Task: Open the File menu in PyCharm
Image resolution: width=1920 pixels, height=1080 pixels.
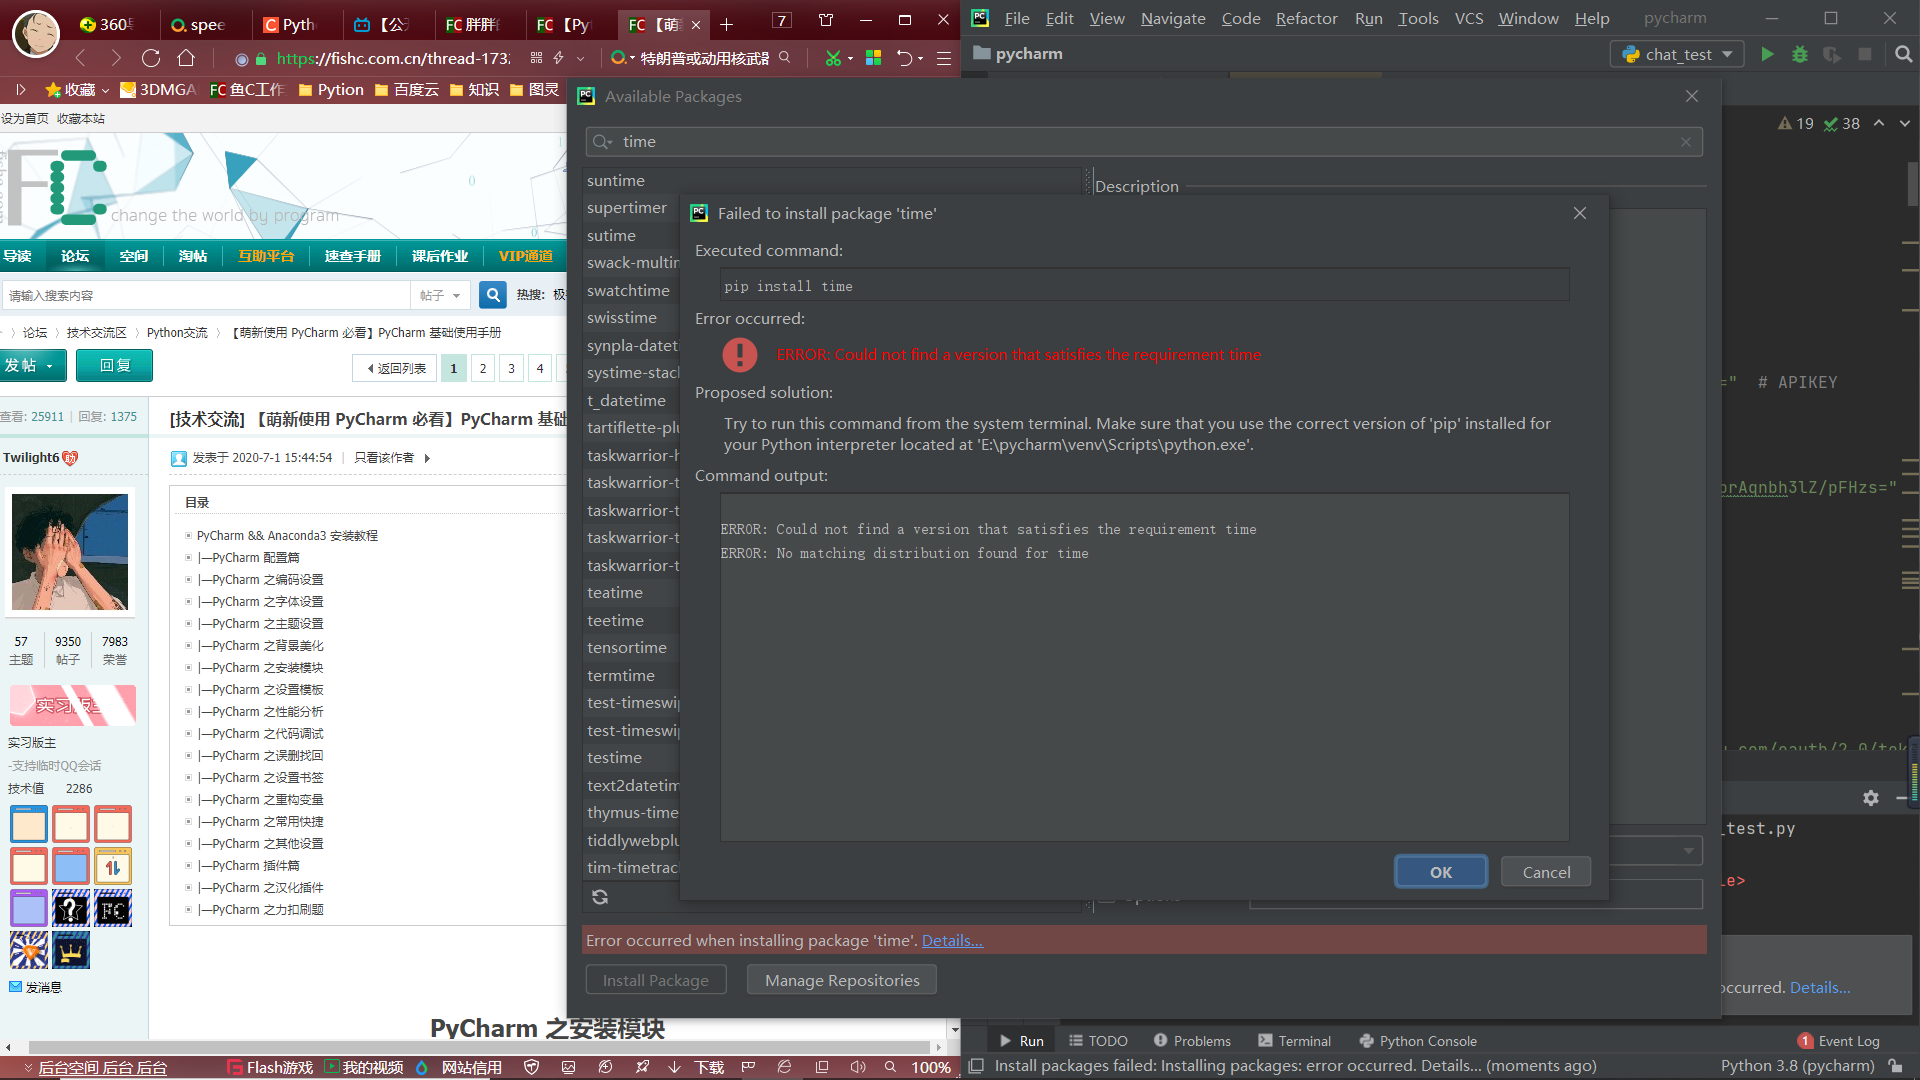Action: point(1017,18)
